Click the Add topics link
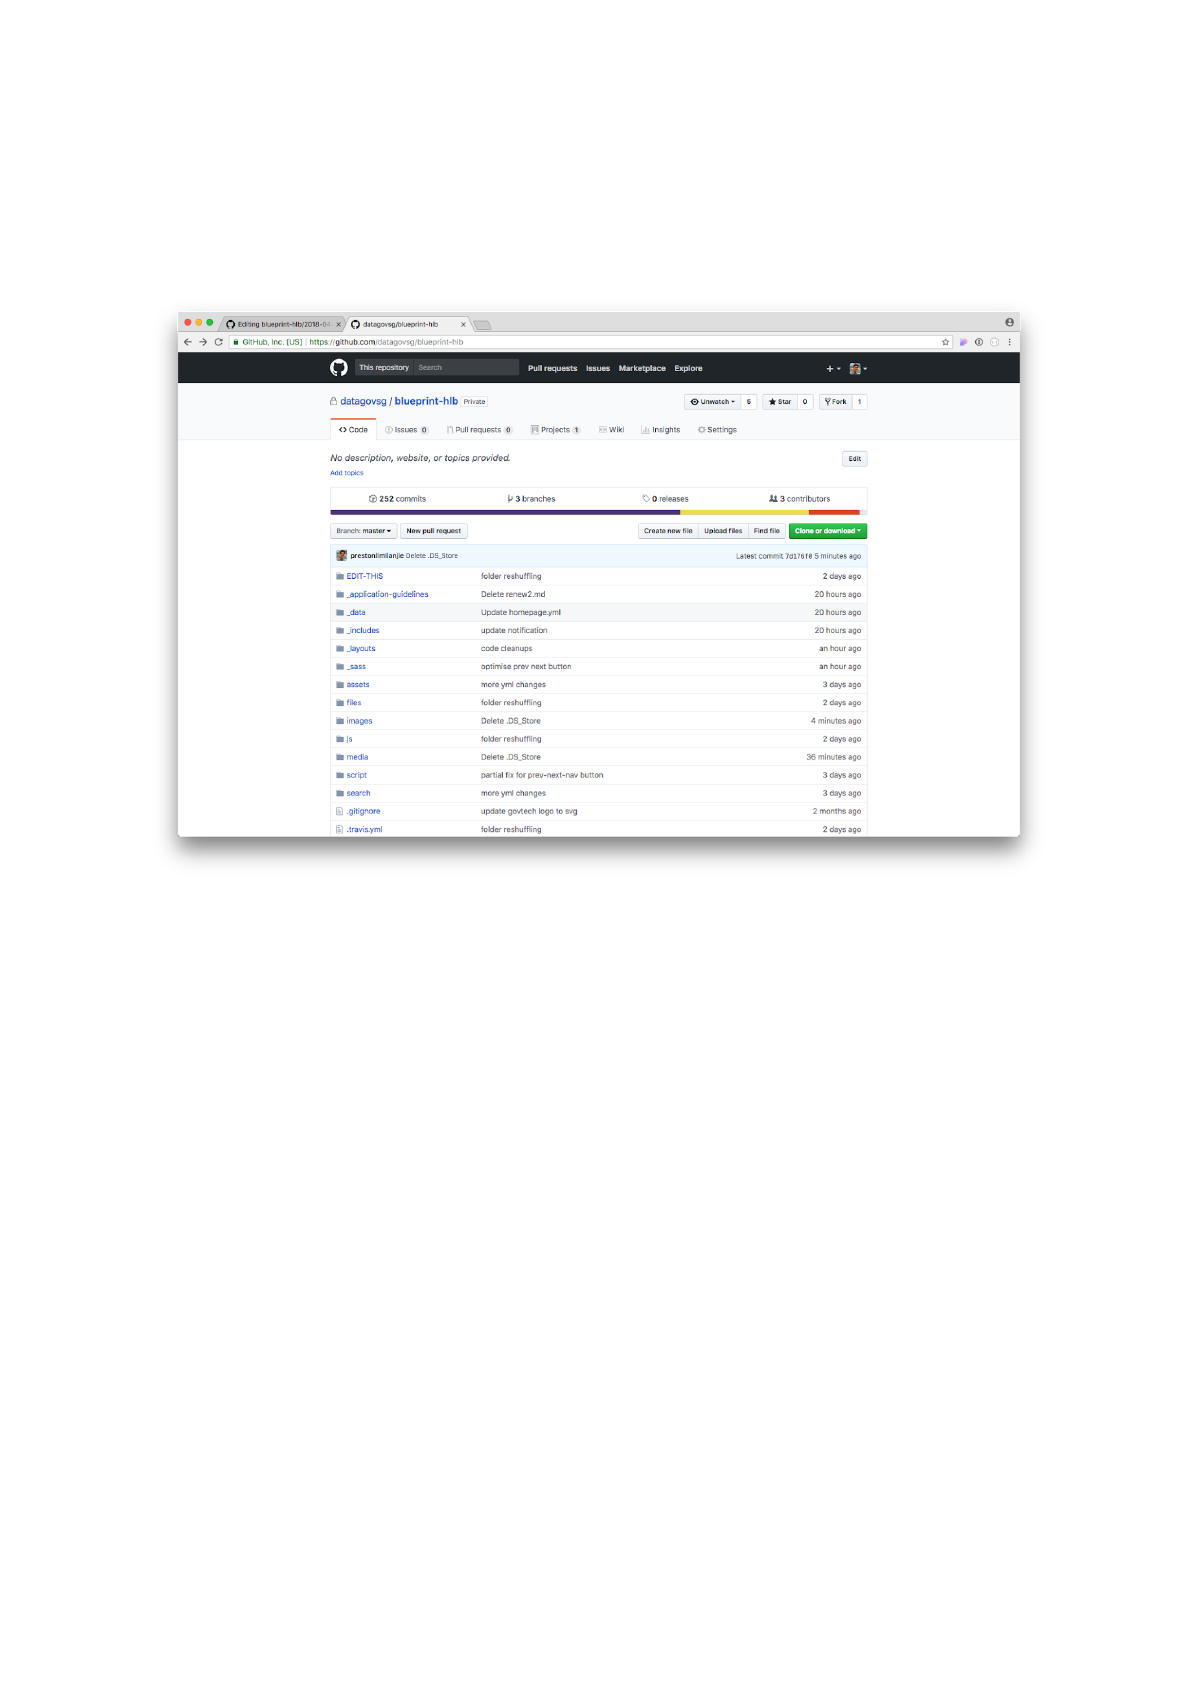The width and height of the screenshot is (1192, 1686). (x=347, y=473)
